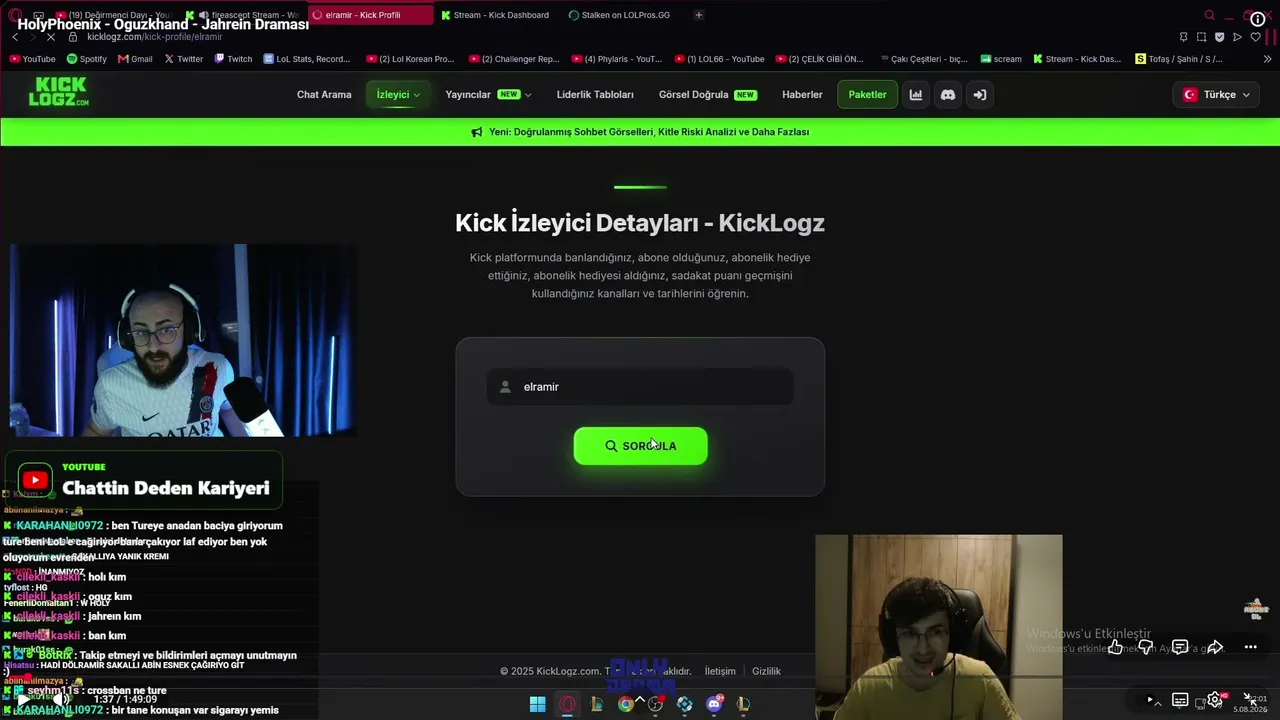Click the Windows Start button on taskbar
The height and width of the screenshot is (720, 1280).
[537, 704]
